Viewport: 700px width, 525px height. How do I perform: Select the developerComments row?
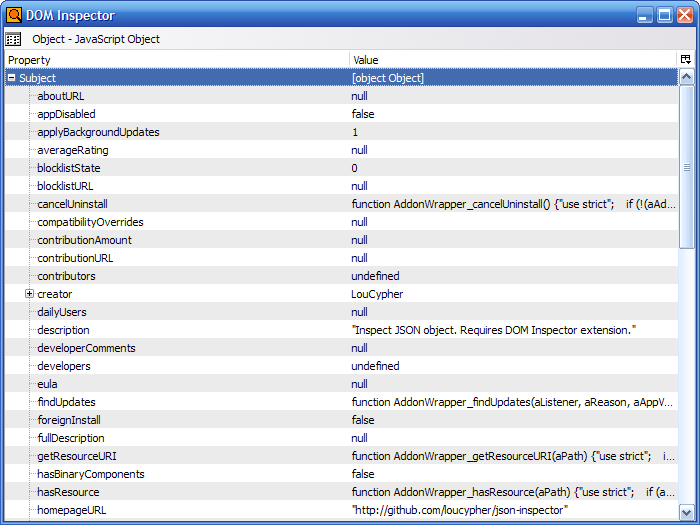342,348
